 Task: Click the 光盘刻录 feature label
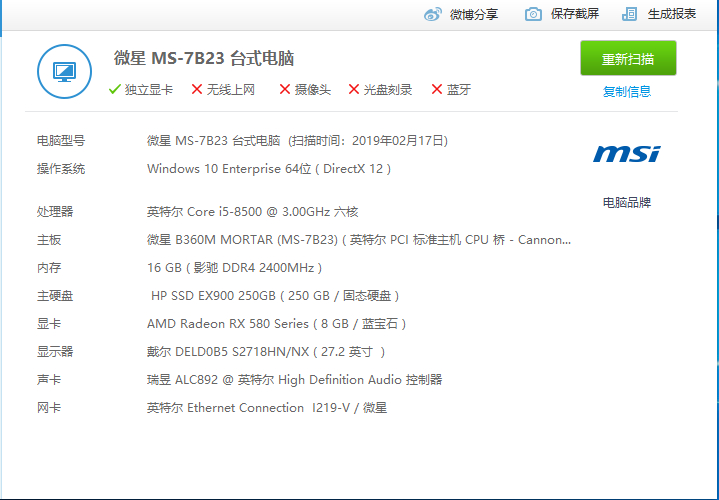387,89
